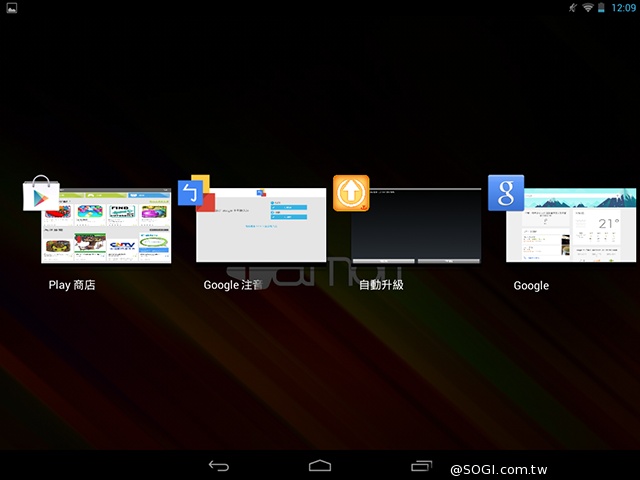The height and width of the screenshot is (480, 640).
Task: Tap the 12:09 clock in status bar
Action: point(622,8)
